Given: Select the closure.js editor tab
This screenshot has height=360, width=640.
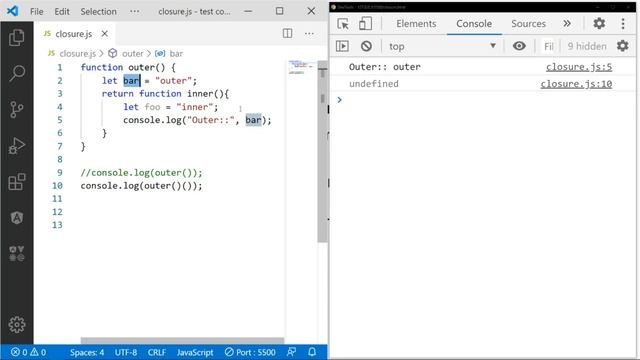Looking at the screenshot, I should (x=74, y=33).
